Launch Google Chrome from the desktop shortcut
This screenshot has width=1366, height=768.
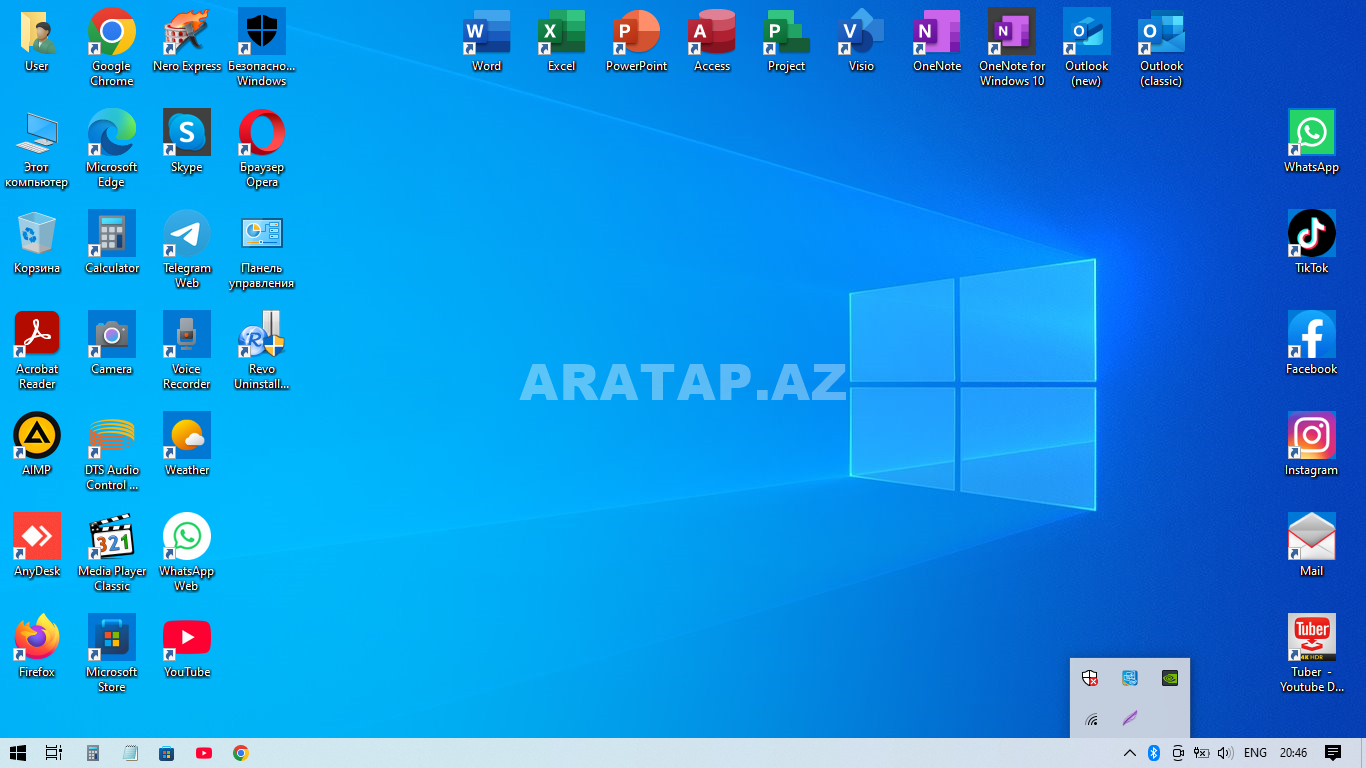pos(112,47)
